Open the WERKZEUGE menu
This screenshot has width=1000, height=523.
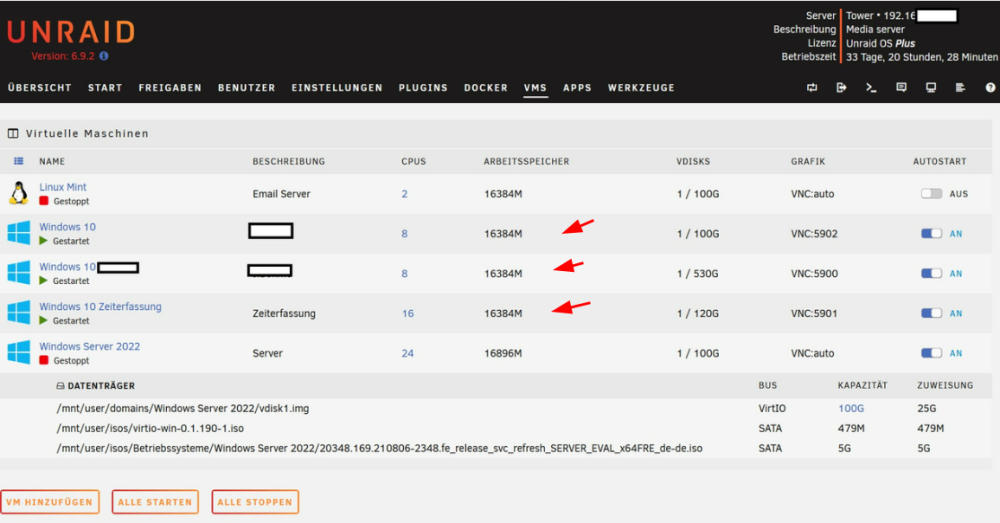click(641, 88)
